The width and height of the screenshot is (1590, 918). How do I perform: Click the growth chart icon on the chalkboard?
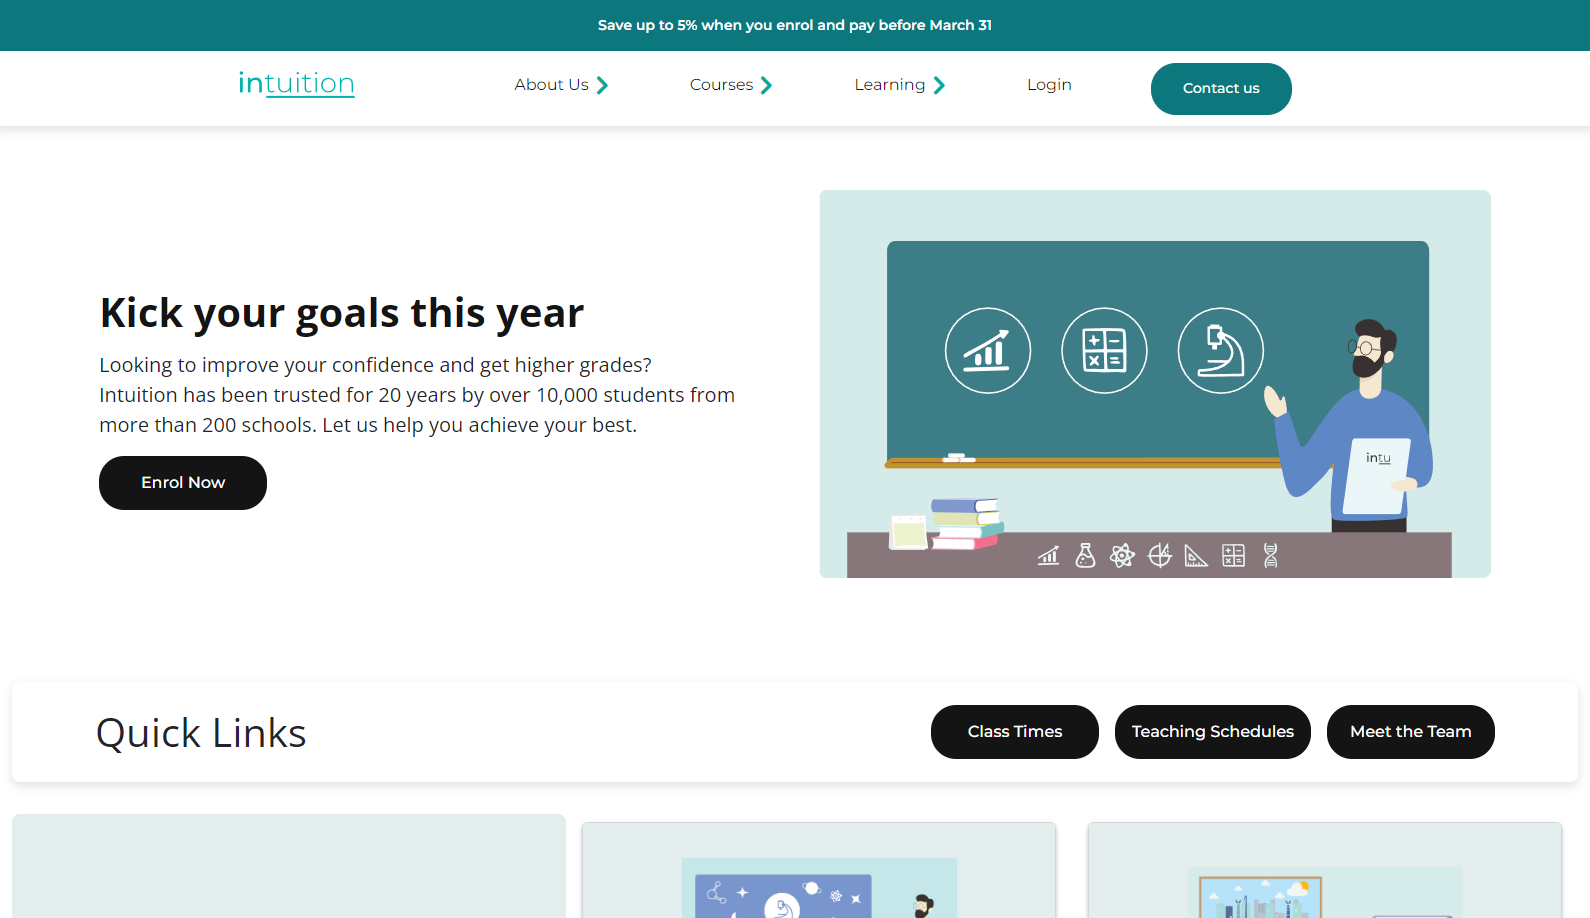pos(987,351)
